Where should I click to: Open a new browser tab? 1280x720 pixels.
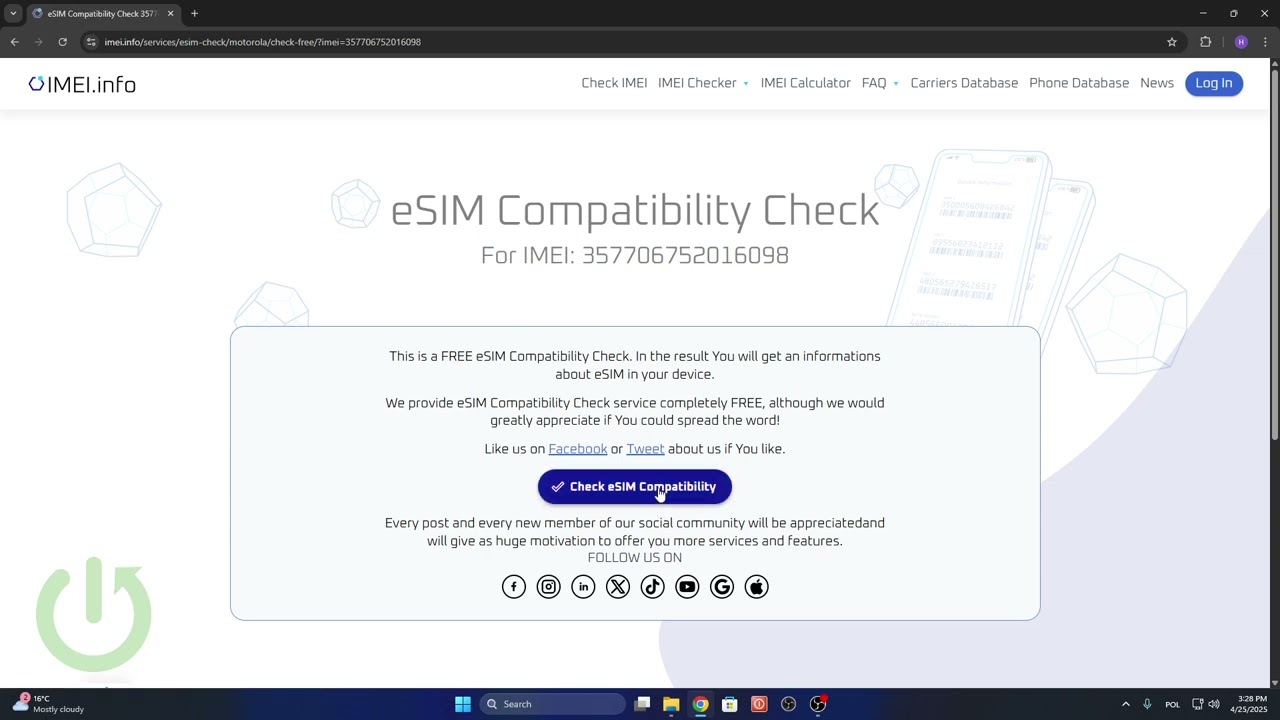194,13
